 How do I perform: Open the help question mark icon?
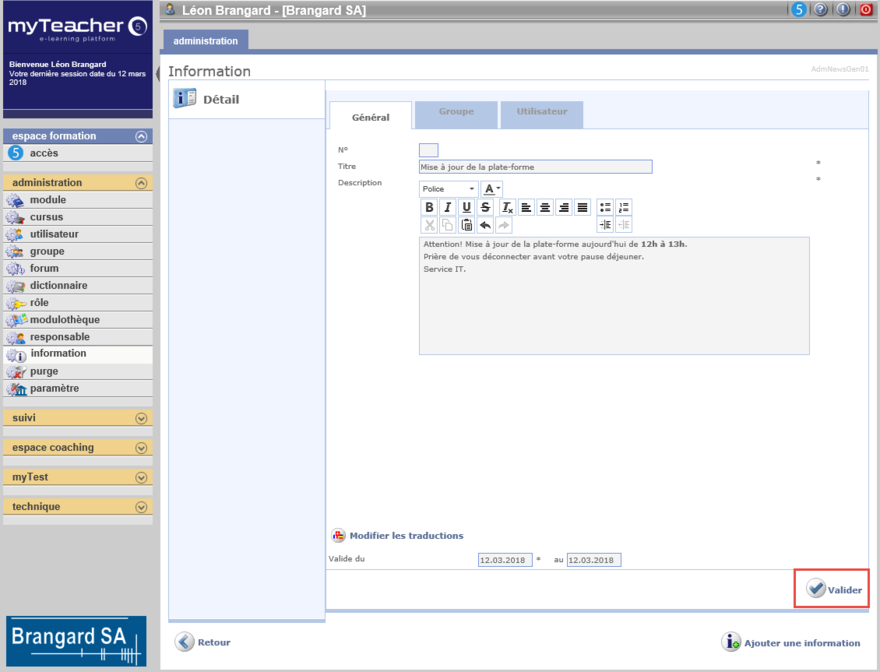[821, 10]
